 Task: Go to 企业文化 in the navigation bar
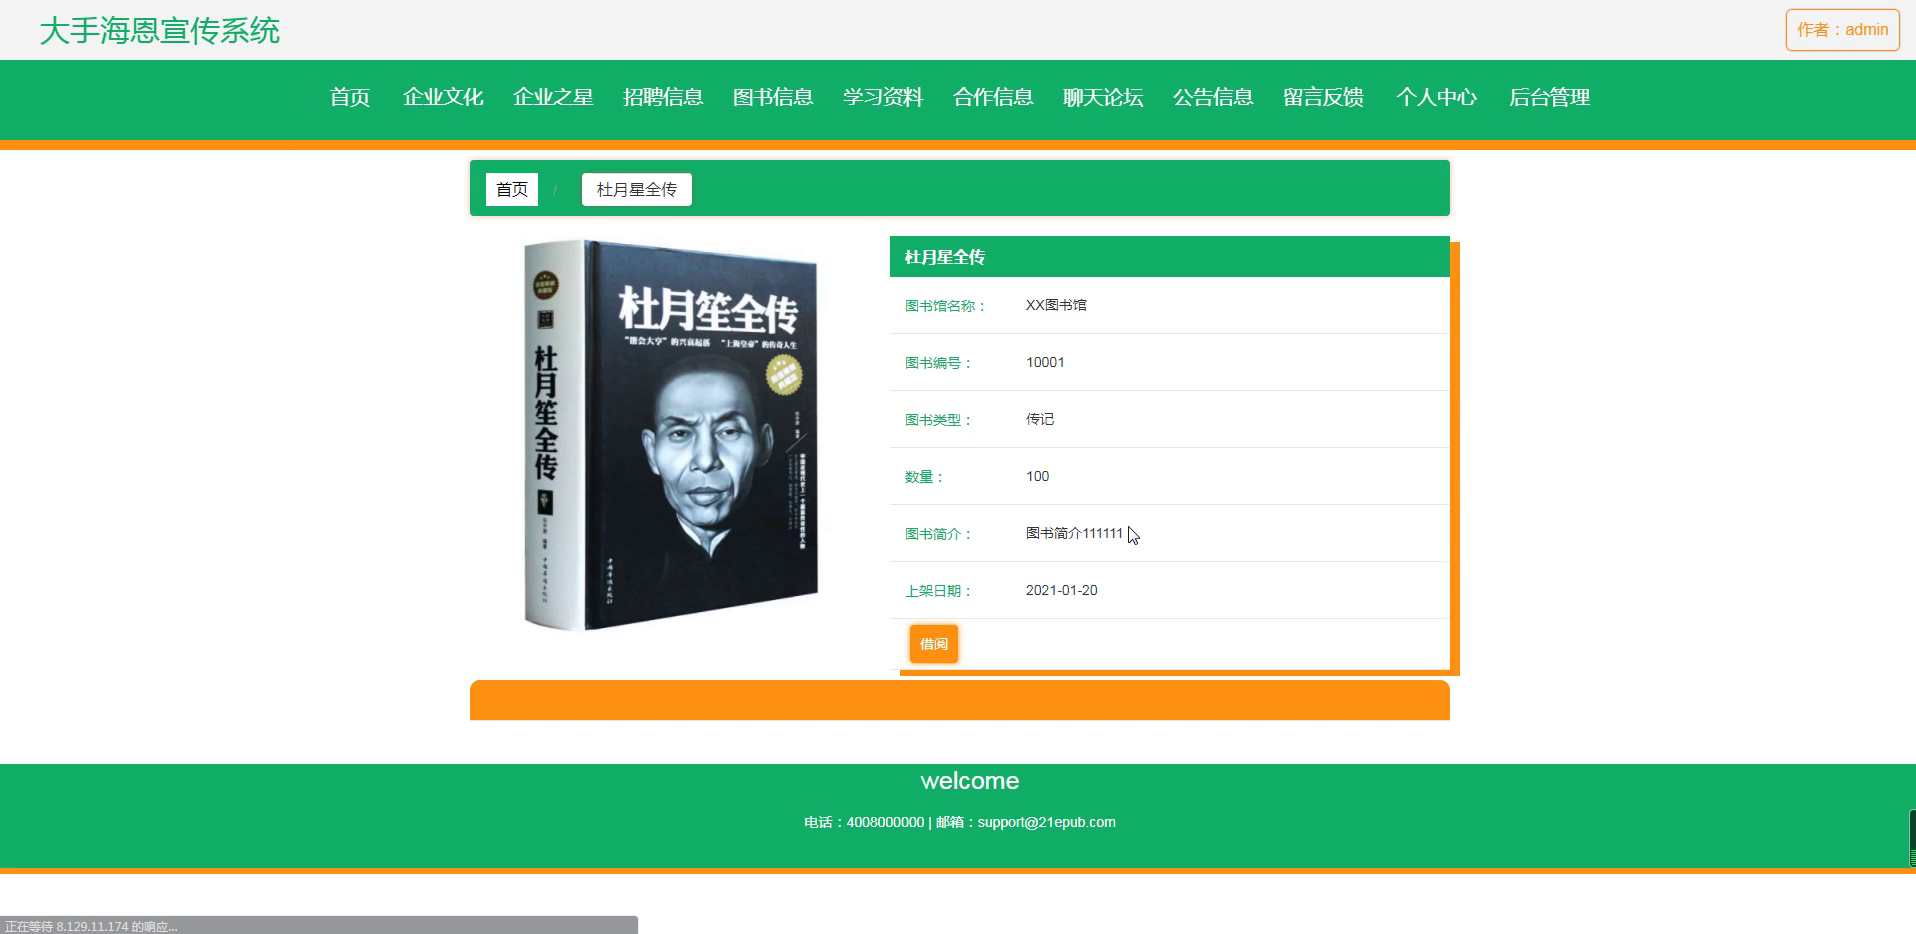pyautogui.click(x=443, y=97)
